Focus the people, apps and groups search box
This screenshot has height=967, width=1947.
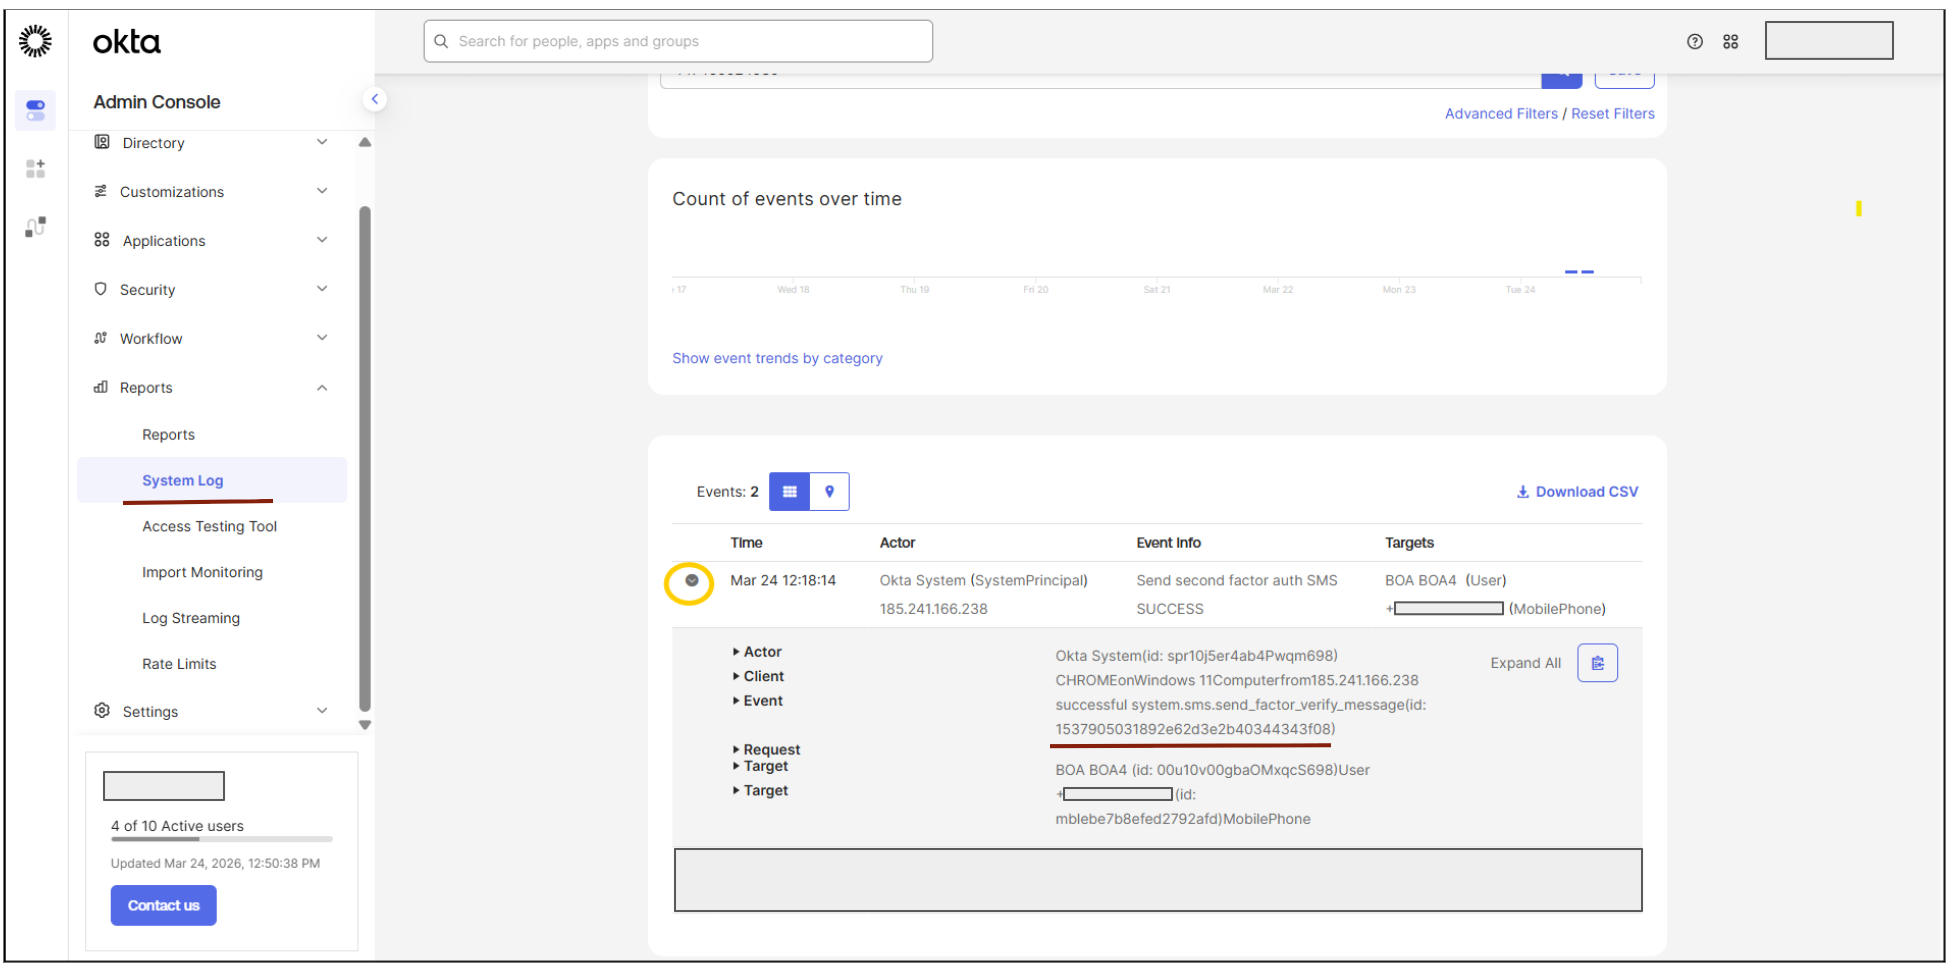[x=678, y=41]
